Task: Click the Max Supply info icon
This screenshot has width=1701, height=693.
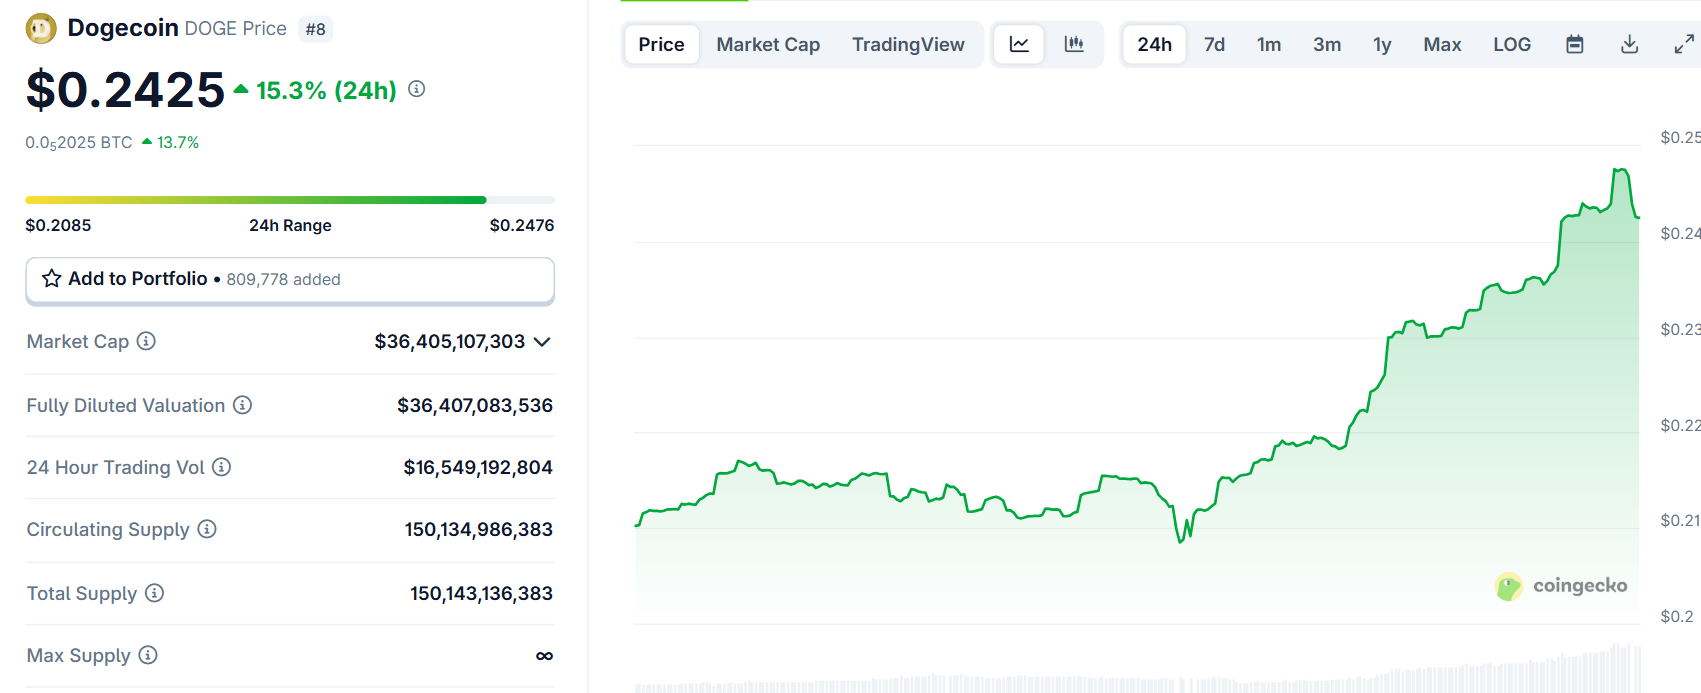Action: [x=148, y=655]
